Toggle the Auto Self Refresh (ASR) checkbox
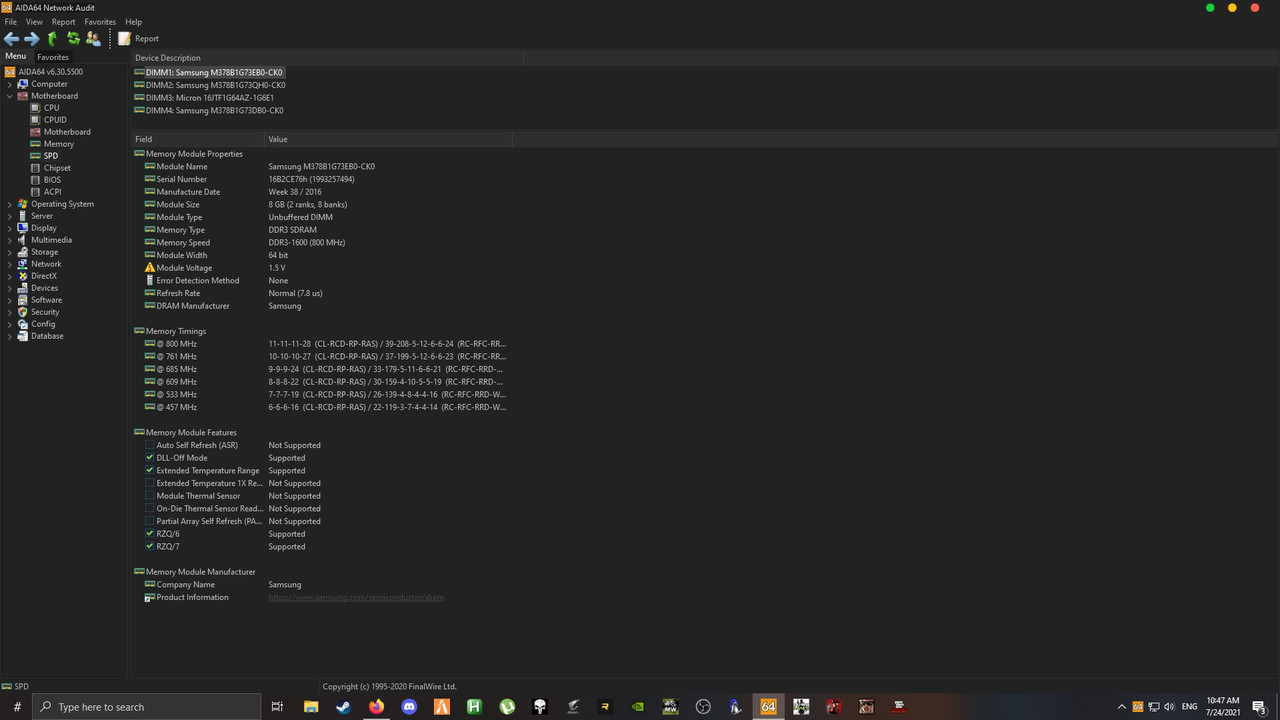1280x720 pixels. pyautogui.click(x=150, y=445)
